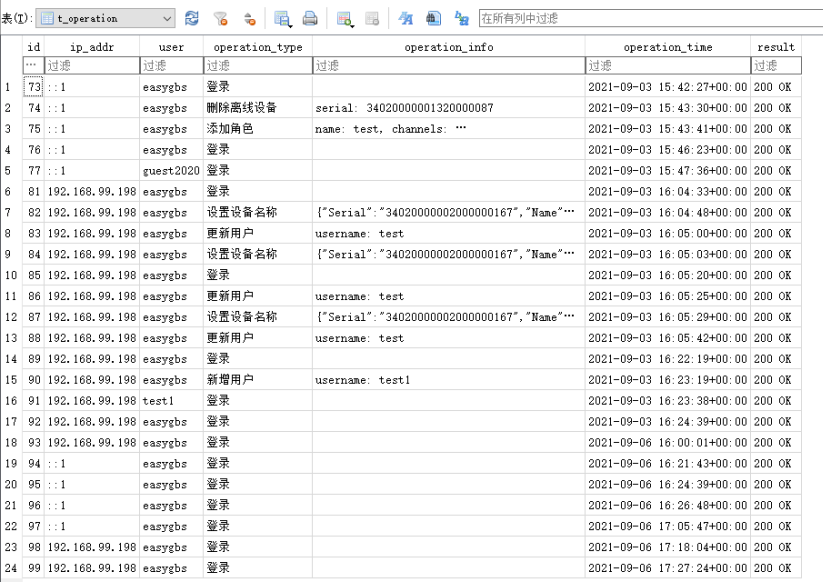Sort by the id column header

tap(34, 47)
